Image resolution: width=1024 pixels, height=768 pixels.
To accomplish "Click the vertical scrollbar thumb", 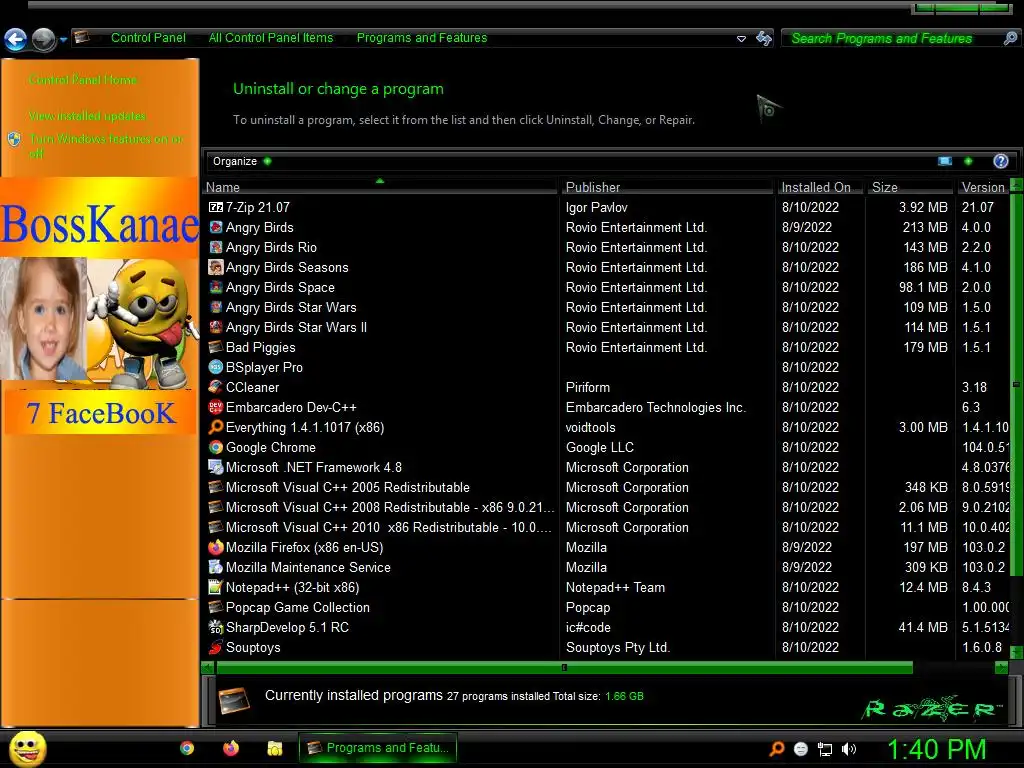I will pos(1016,385).
